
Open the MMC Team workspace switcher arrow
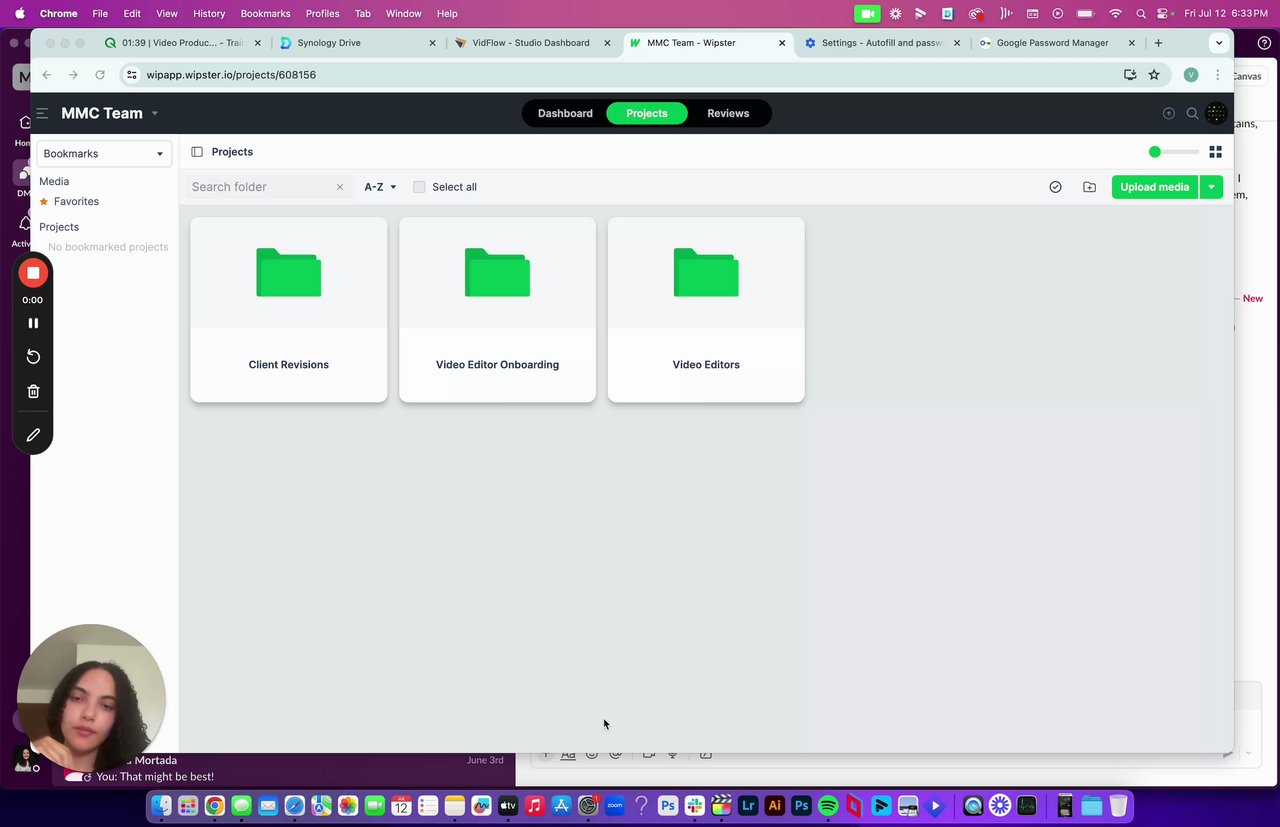(155, 114)
